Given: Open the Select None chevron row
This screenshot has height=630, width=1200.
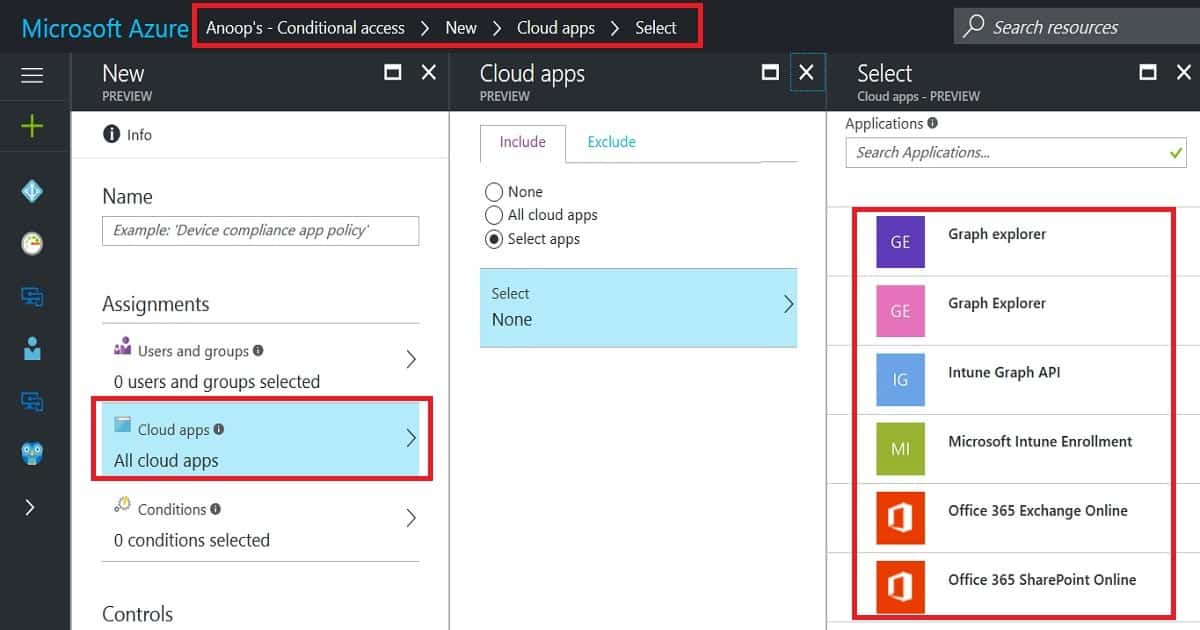Looking at the screenshot, I should coord(638,307).
